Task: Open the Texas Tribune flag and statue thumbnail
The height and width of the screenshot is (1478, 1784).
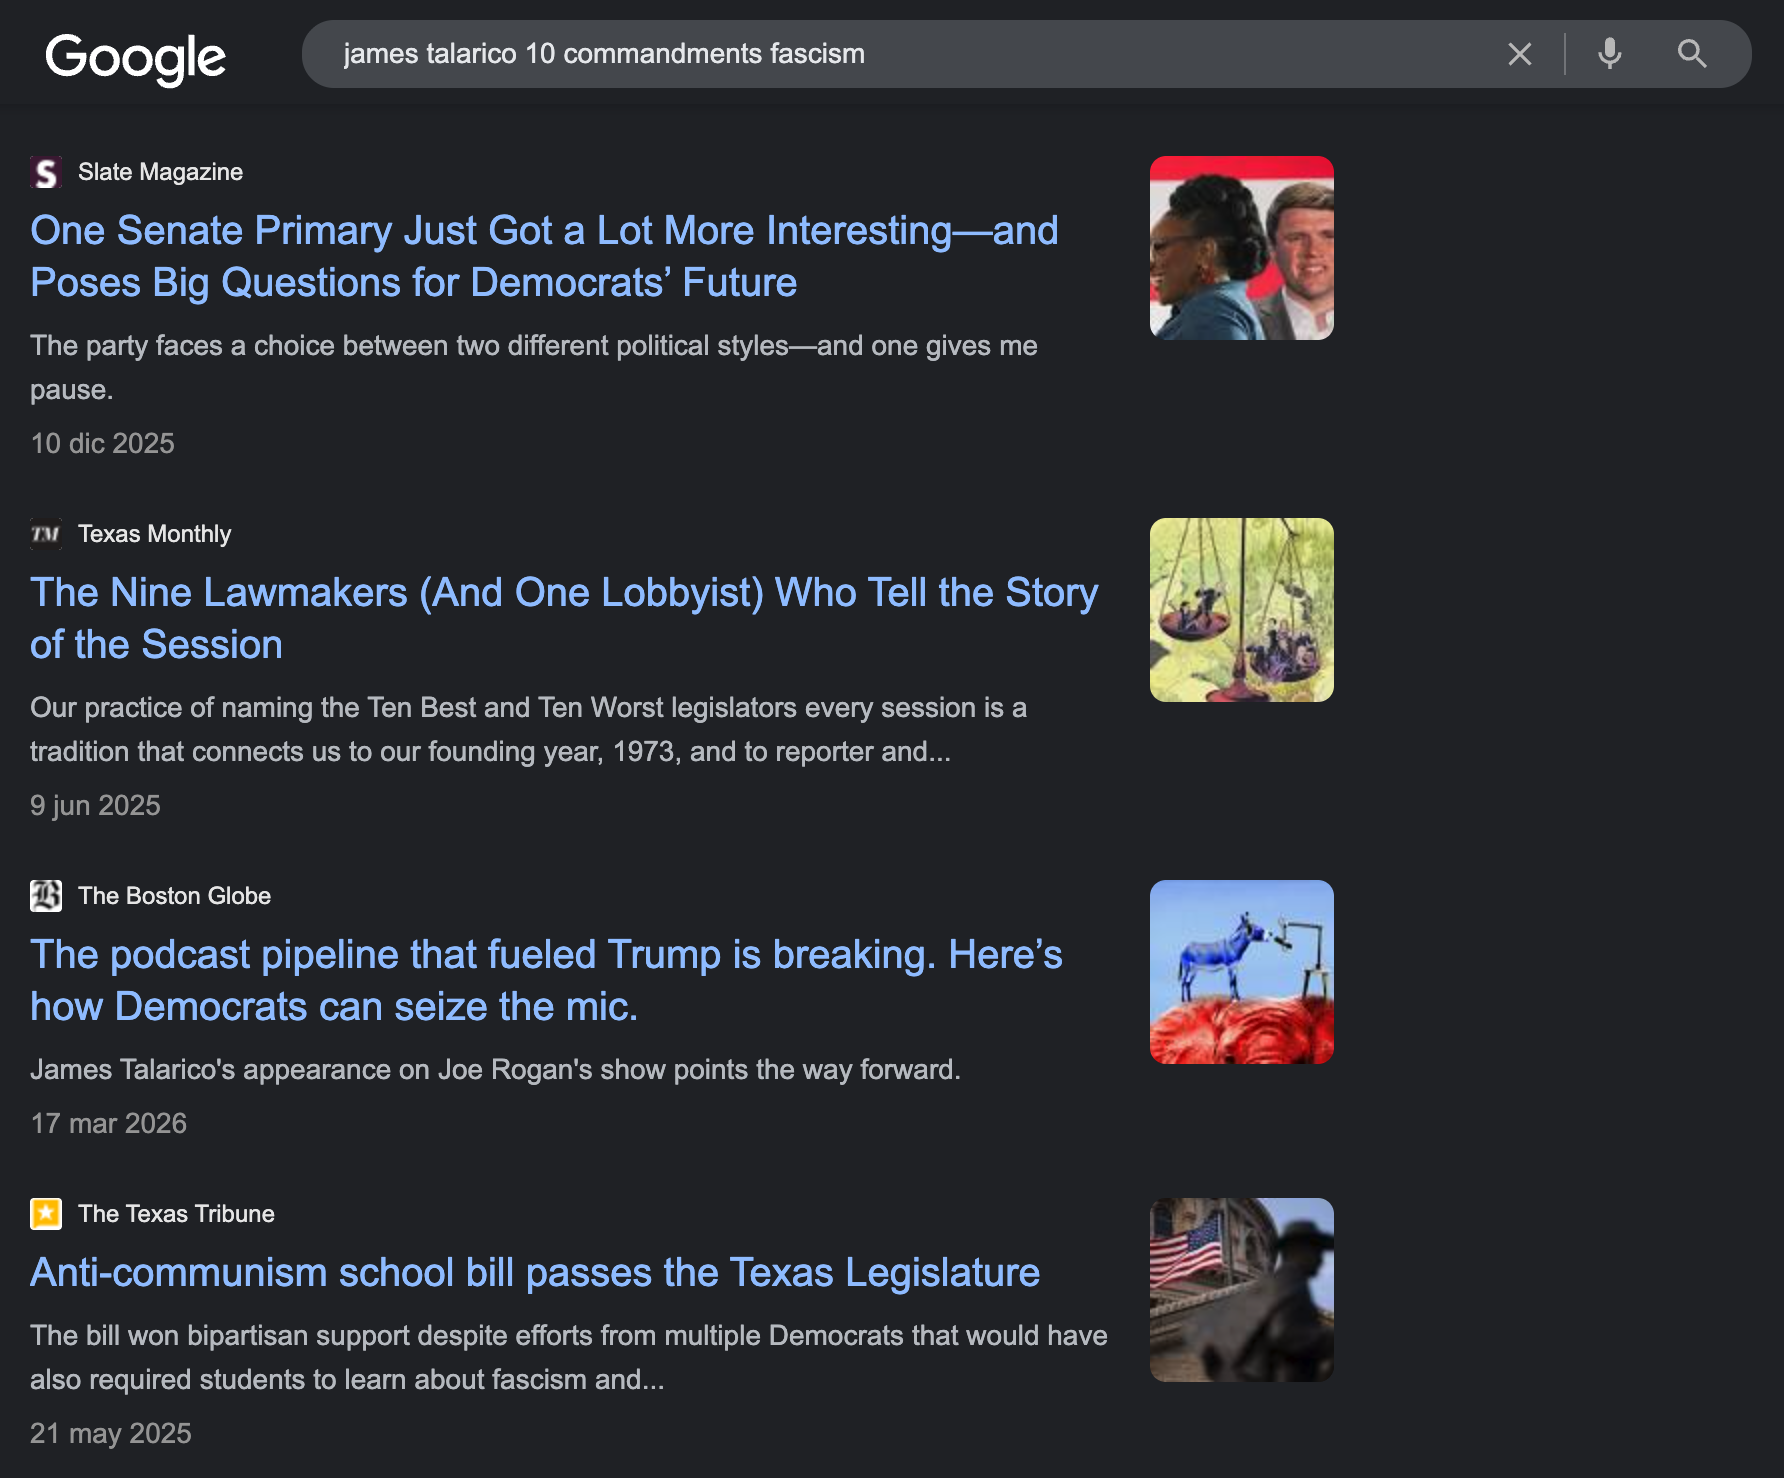Action: [x=1242, y=1290]
